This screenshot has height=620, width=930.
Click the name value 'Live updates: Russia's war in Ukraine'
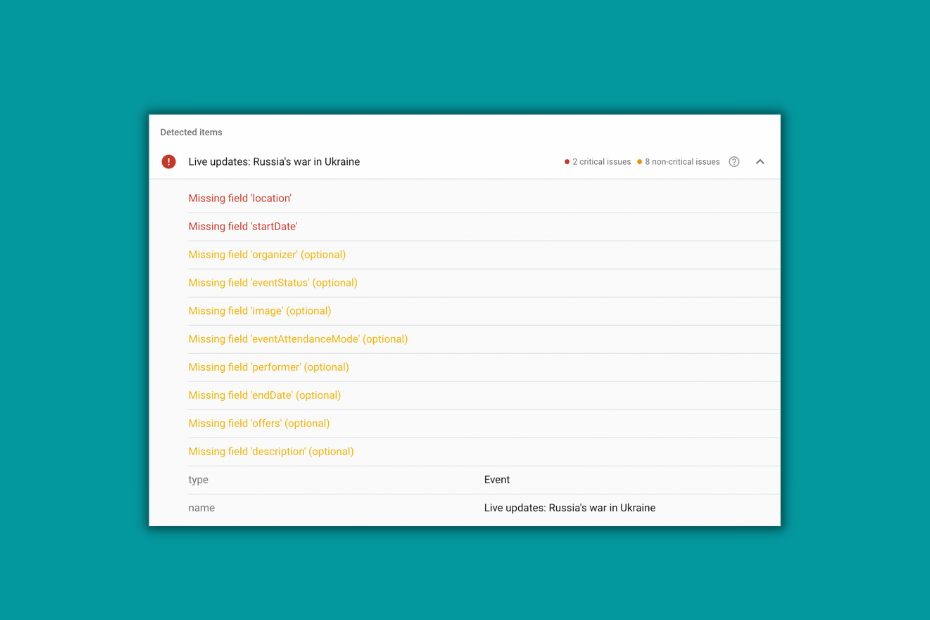coord(569,508)
